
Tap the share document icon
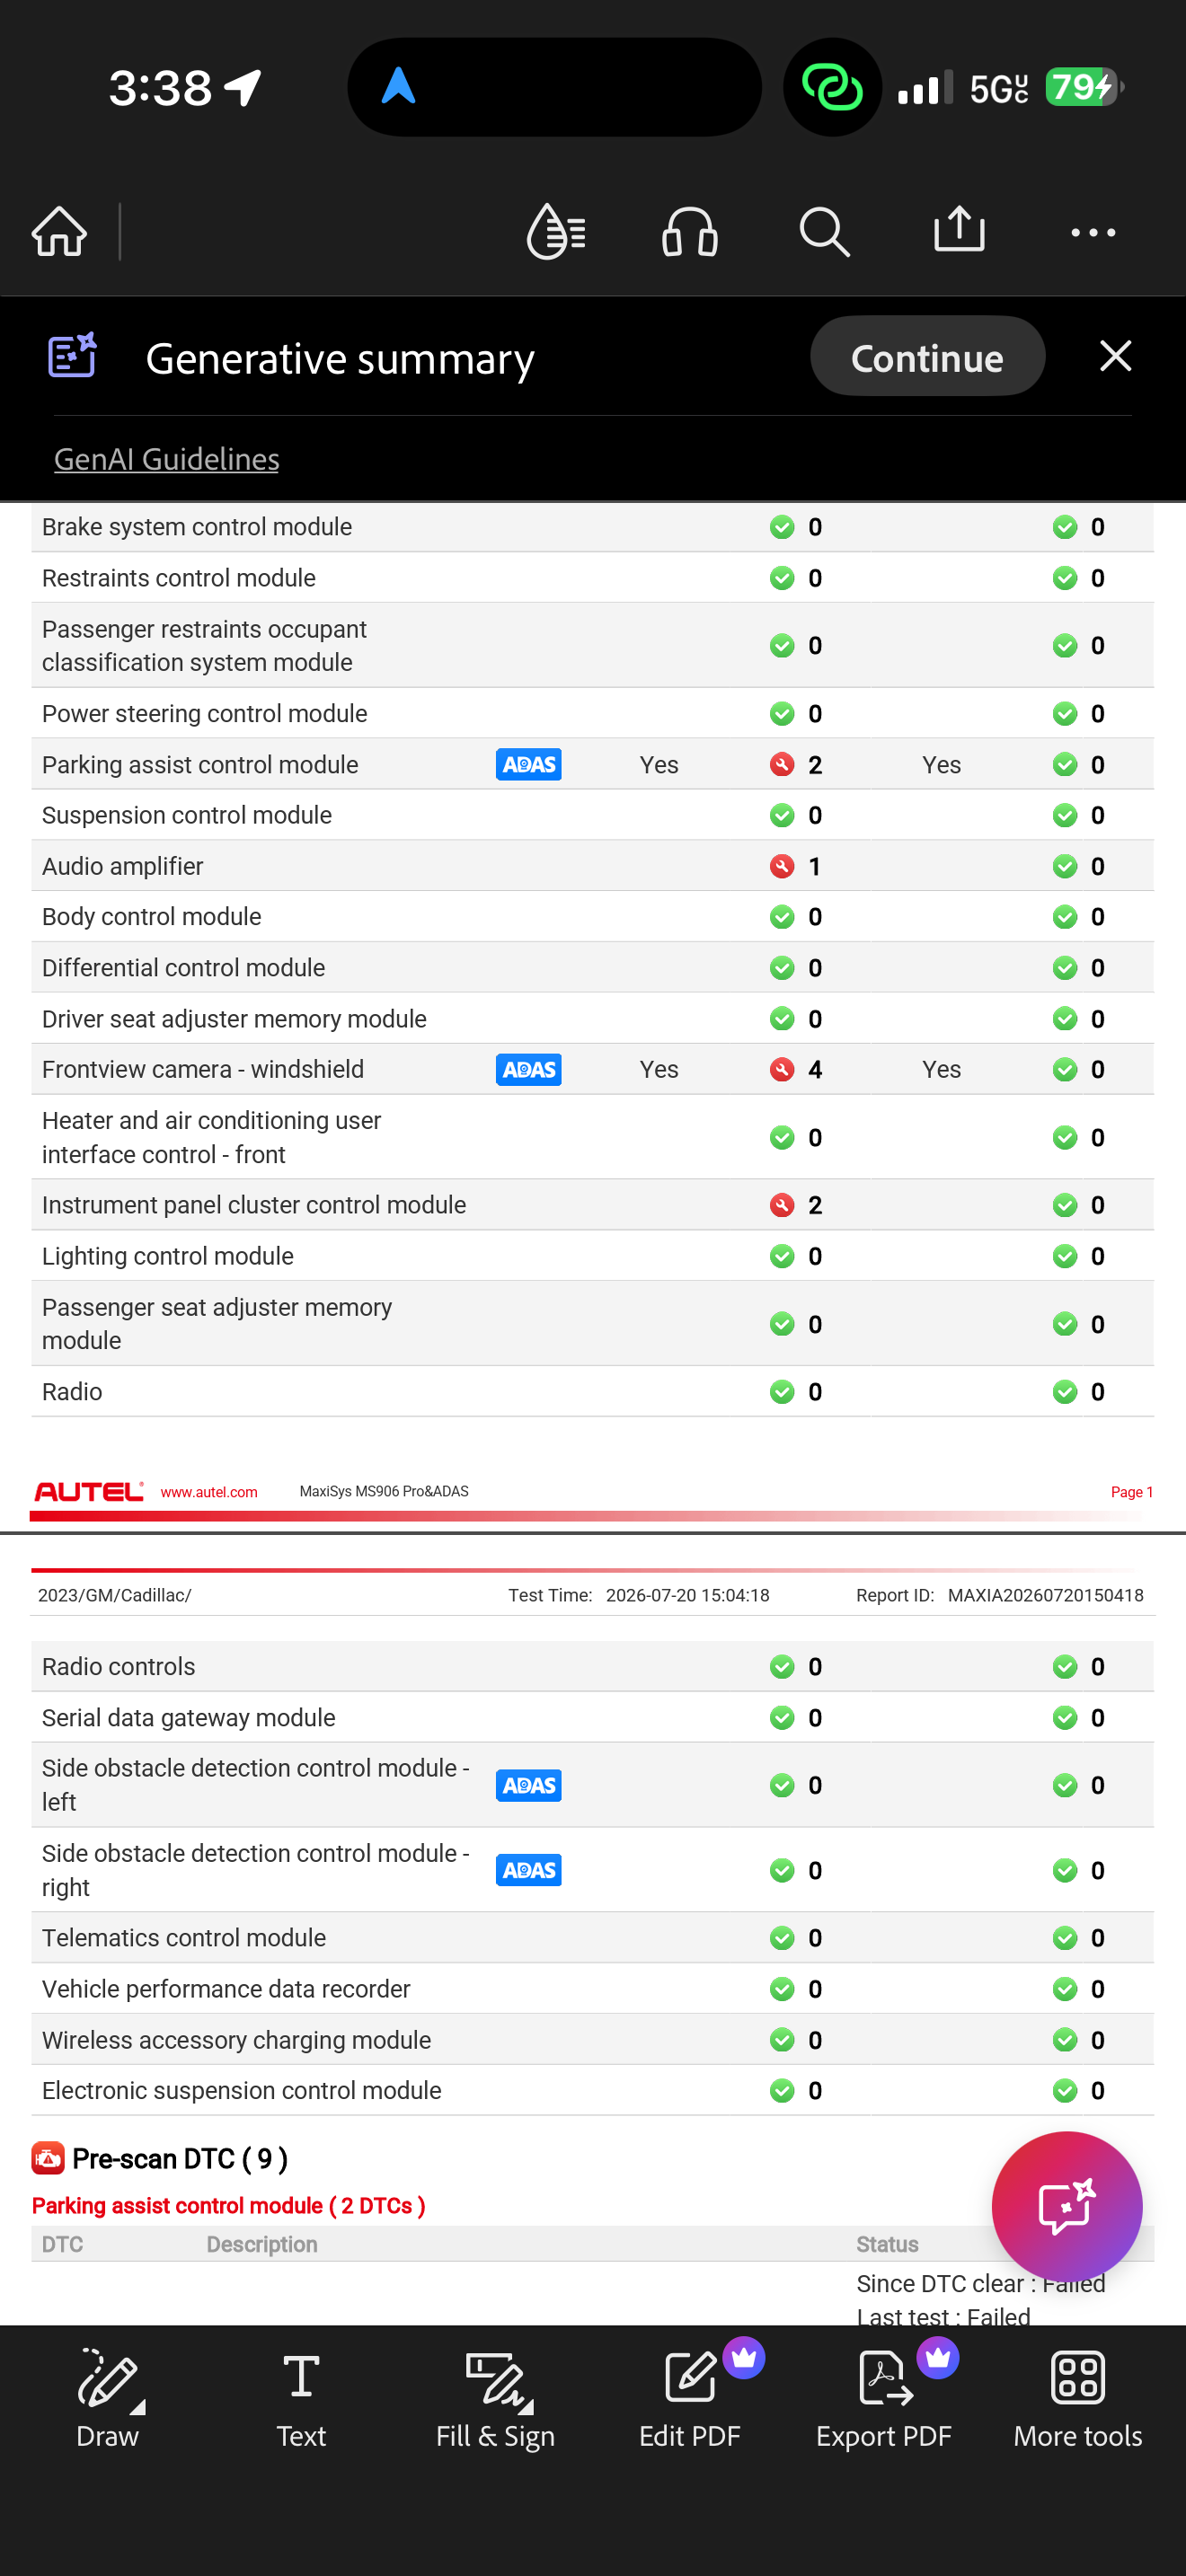(959, 229)
